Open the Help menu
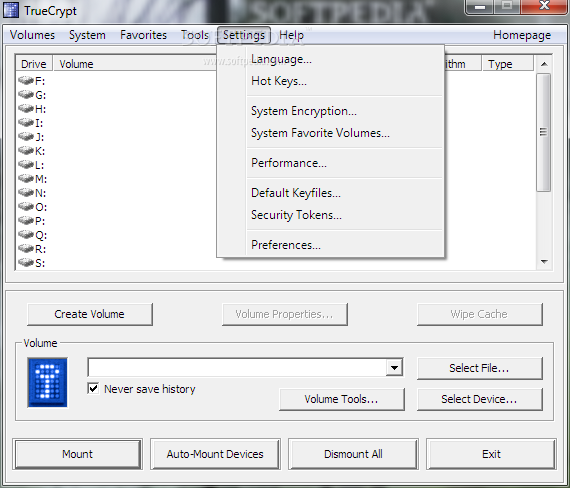 coord(292,35)
